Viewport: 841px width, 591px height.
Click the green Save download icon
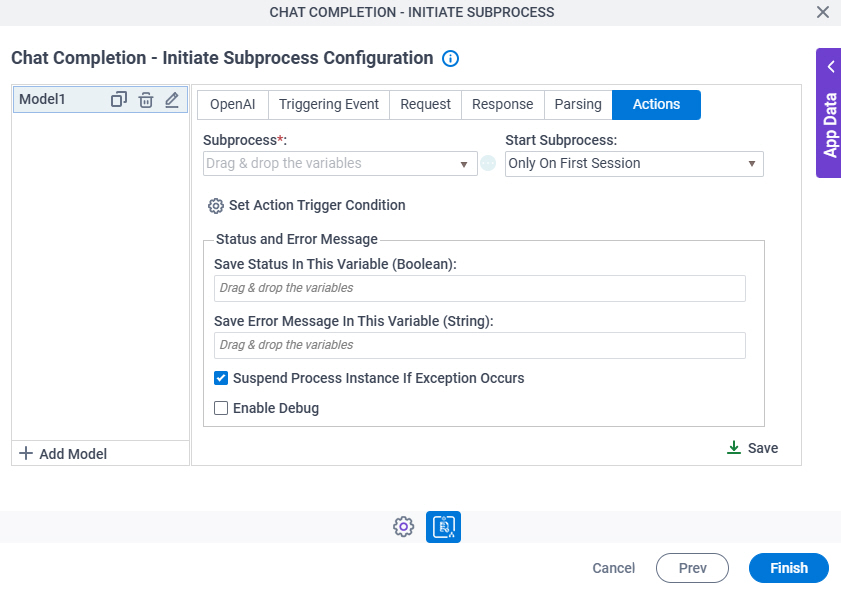(734, 448)
